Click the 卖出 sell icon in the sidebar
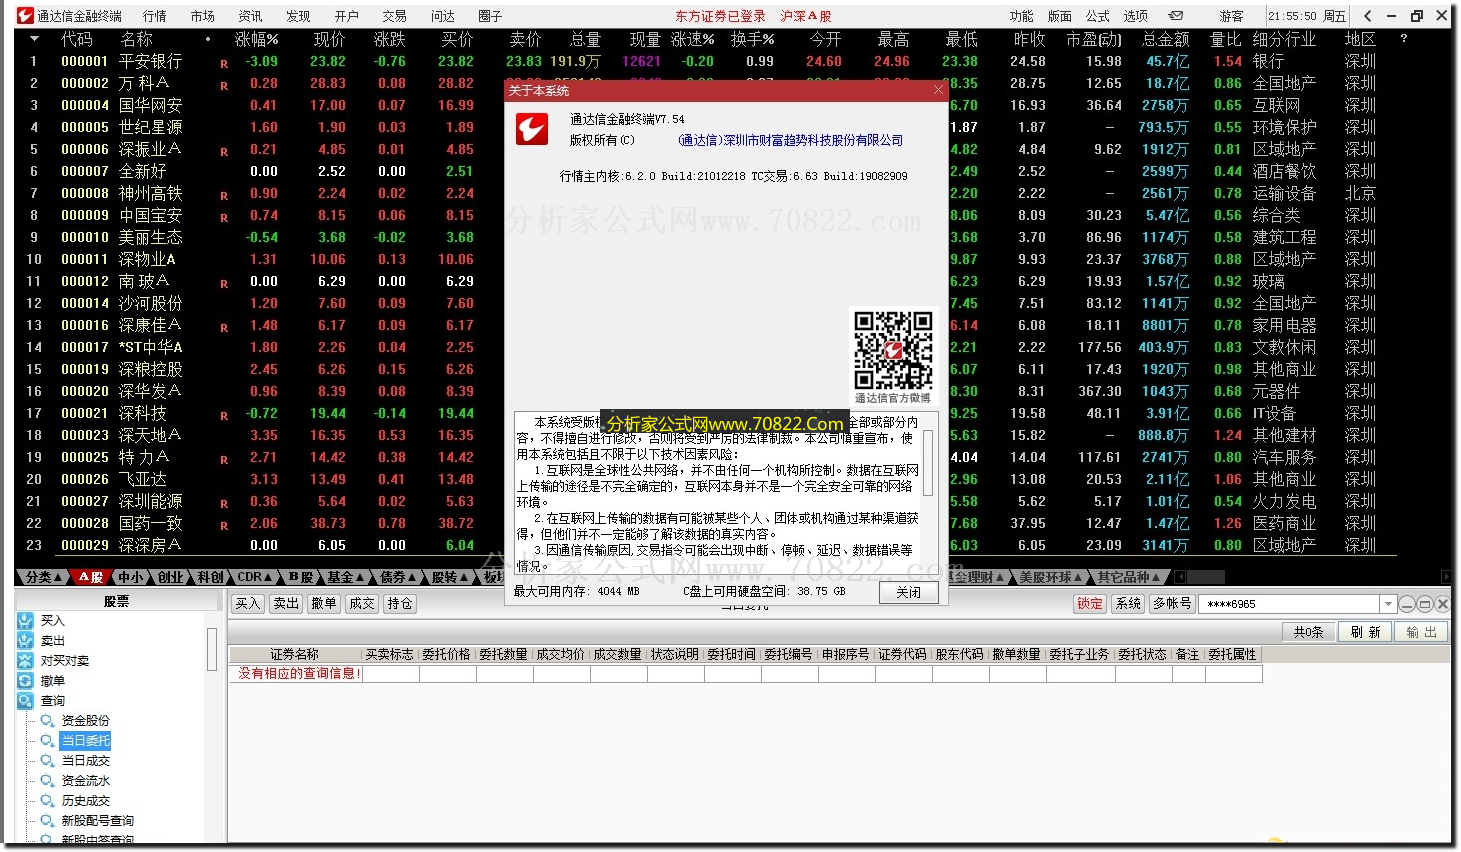Image resolution: width=1461 pixels, height=852 pixels. 25,641
